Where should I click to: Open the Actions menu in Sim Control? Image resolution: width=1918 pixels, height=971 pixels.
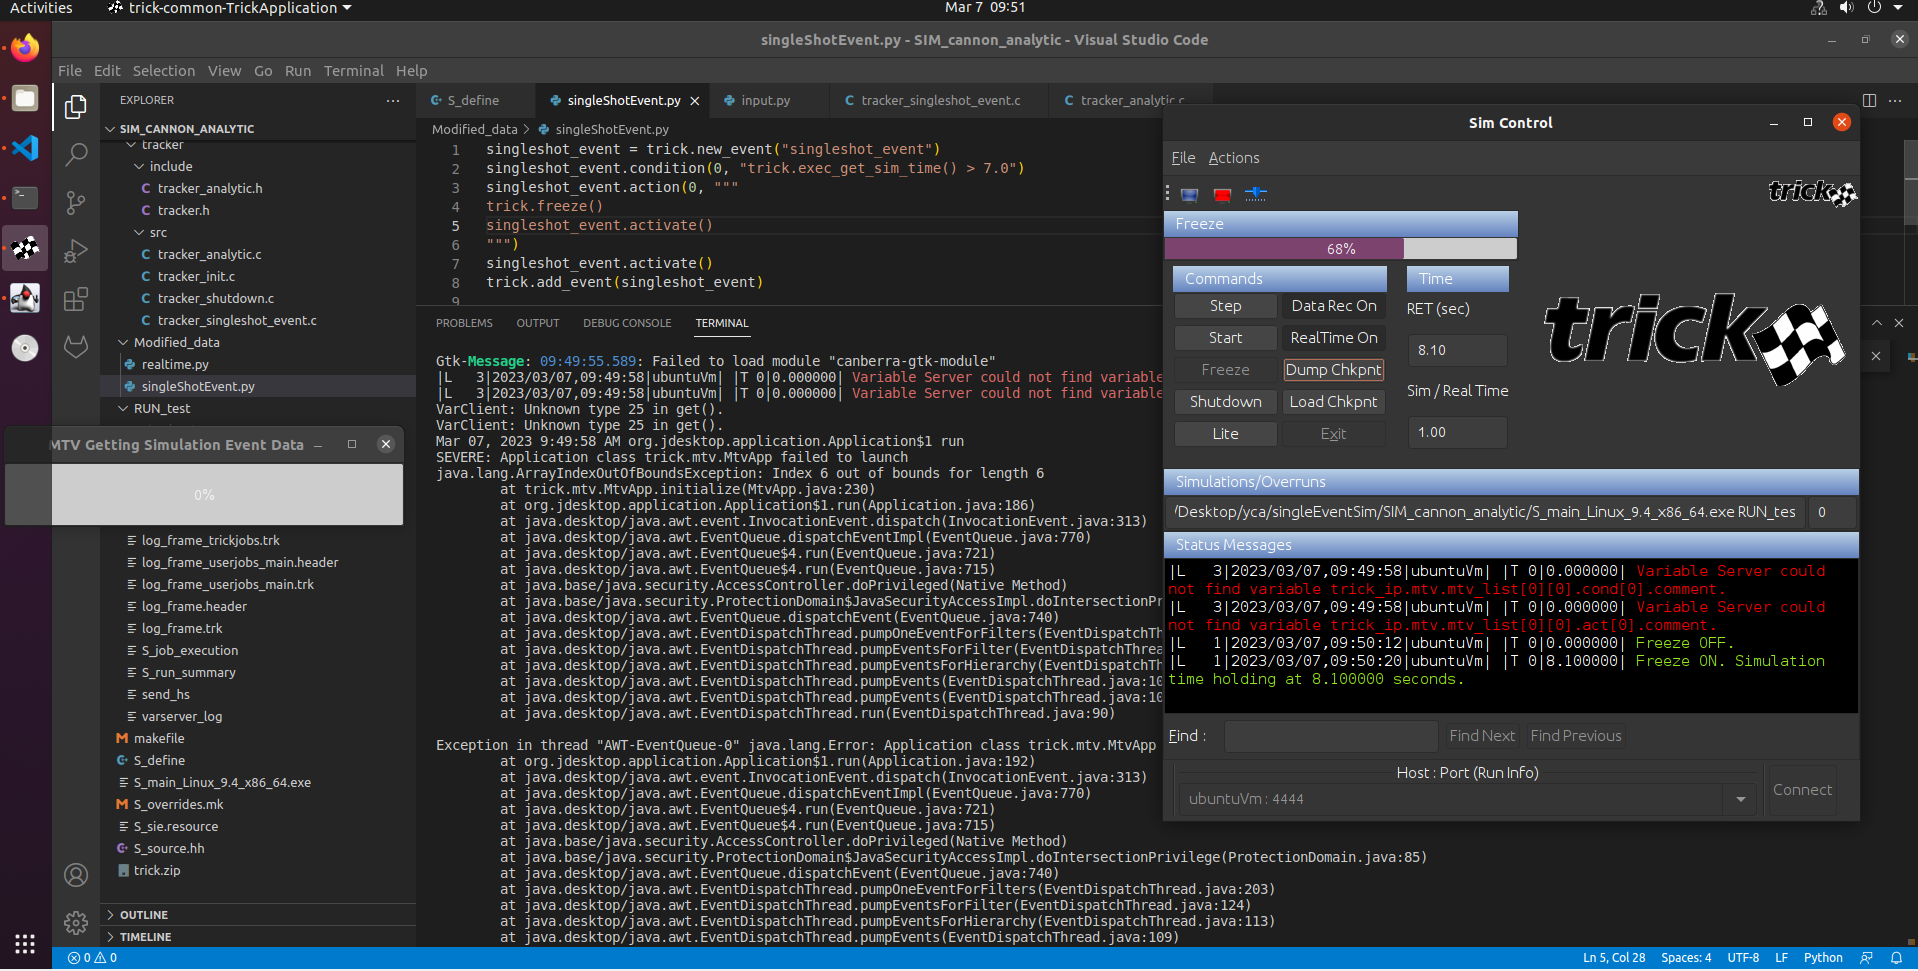point(1233,157)
